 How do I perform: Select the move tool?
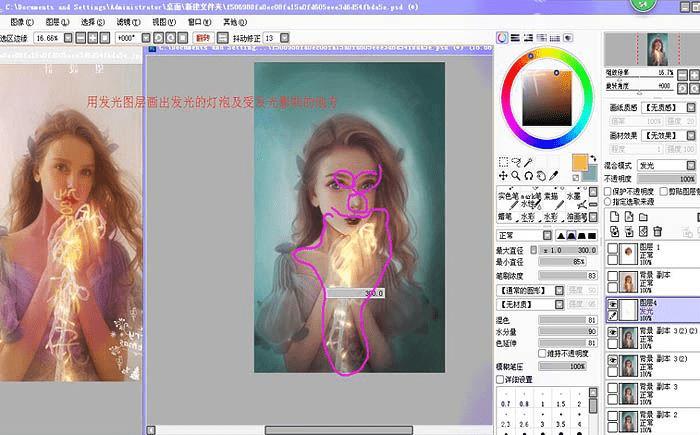tap(503, 176)
